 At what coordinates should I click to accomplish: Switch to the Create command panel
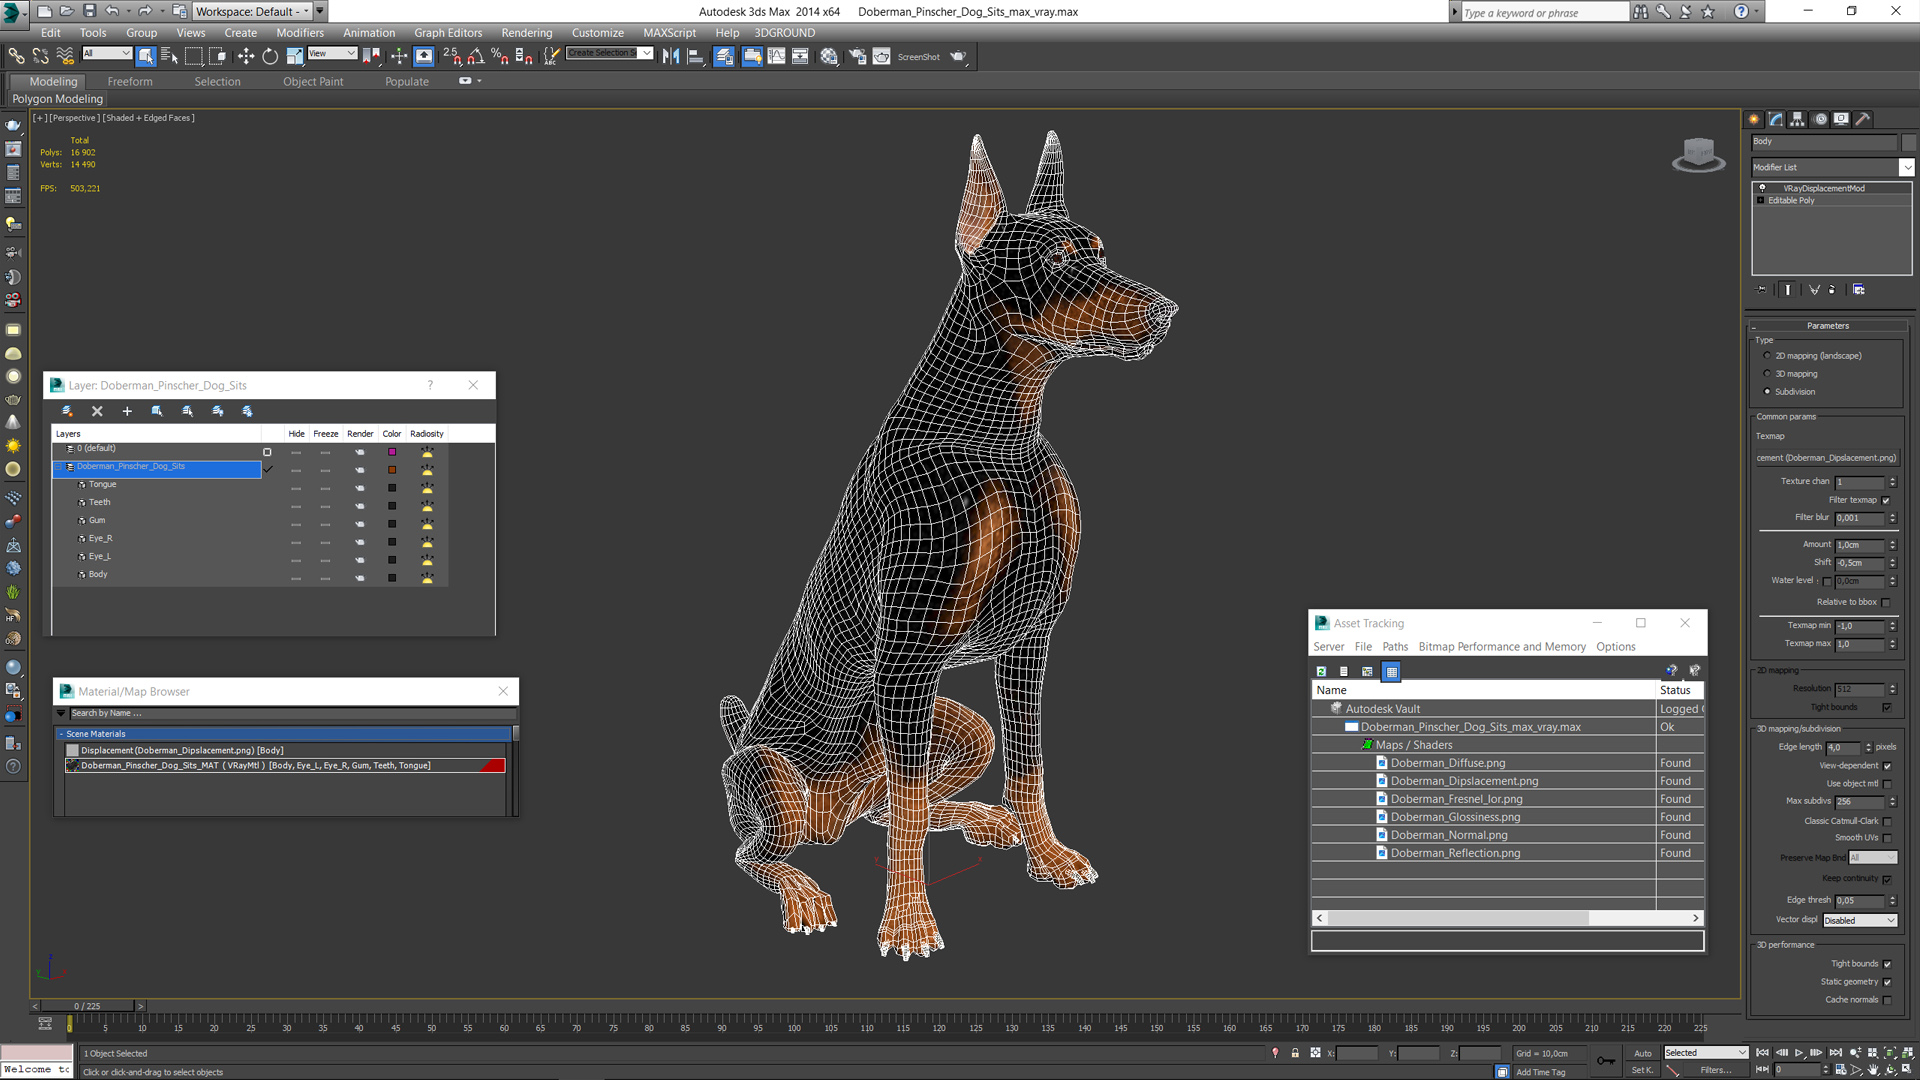coord(1754,119)
